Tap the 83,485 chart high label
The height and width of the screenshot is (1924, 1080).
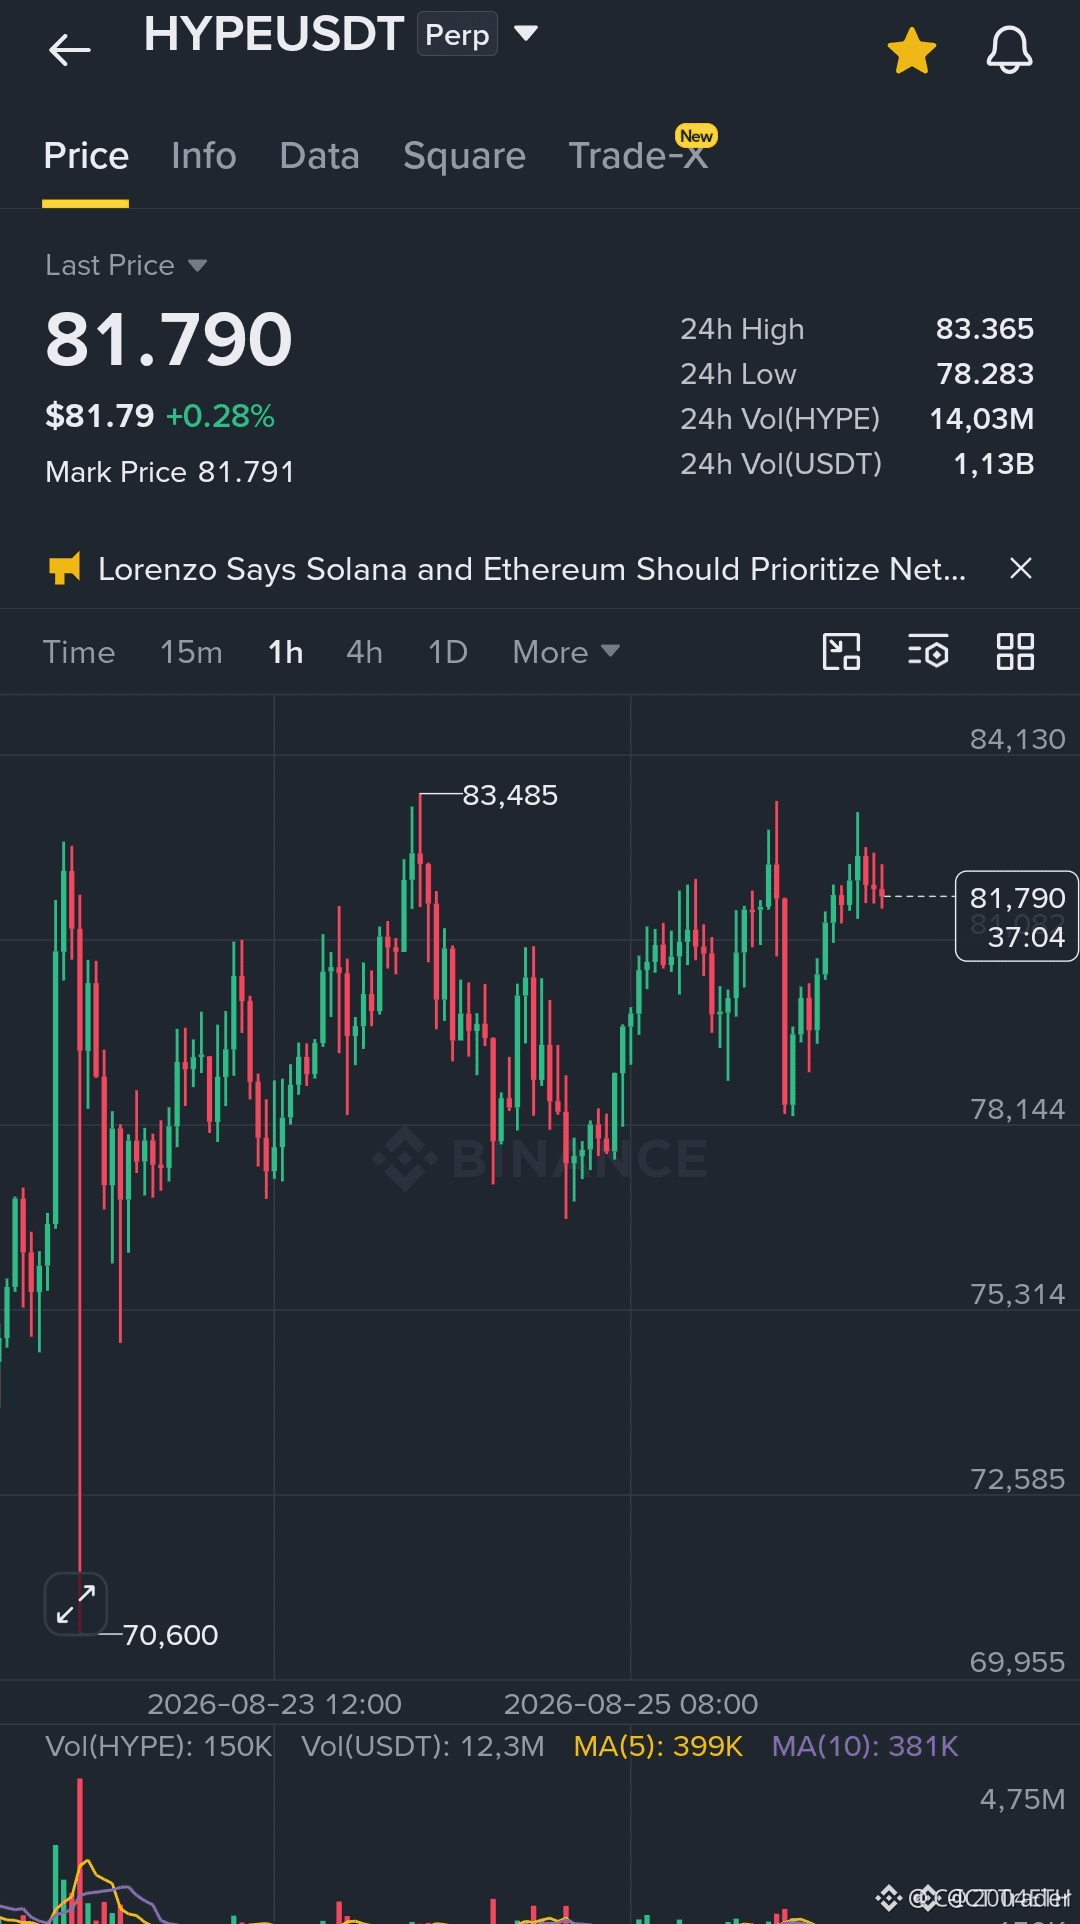510,795
